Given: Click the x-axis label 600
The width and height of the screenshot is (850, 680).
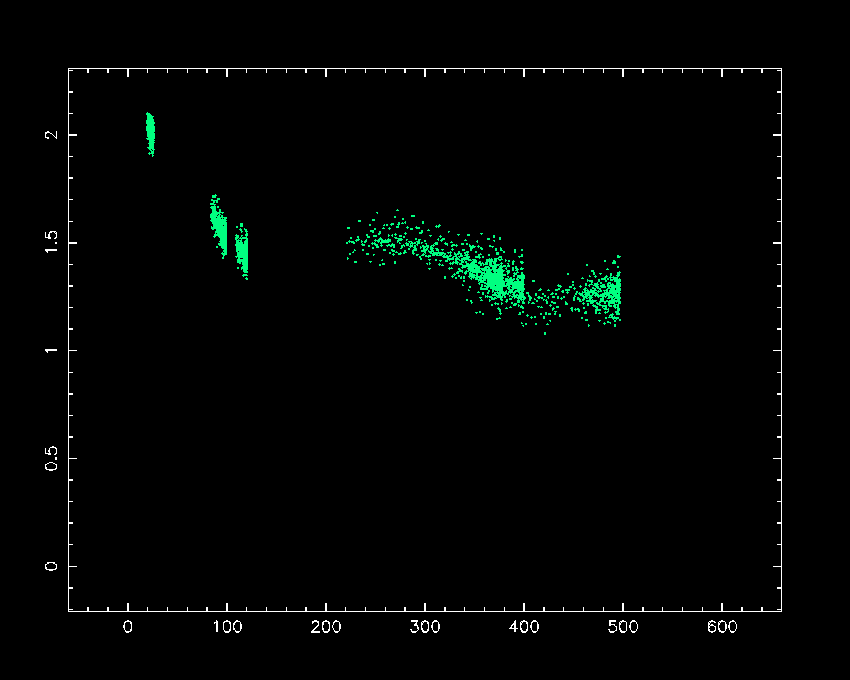Looking at the screenshot, I should 722,627.
